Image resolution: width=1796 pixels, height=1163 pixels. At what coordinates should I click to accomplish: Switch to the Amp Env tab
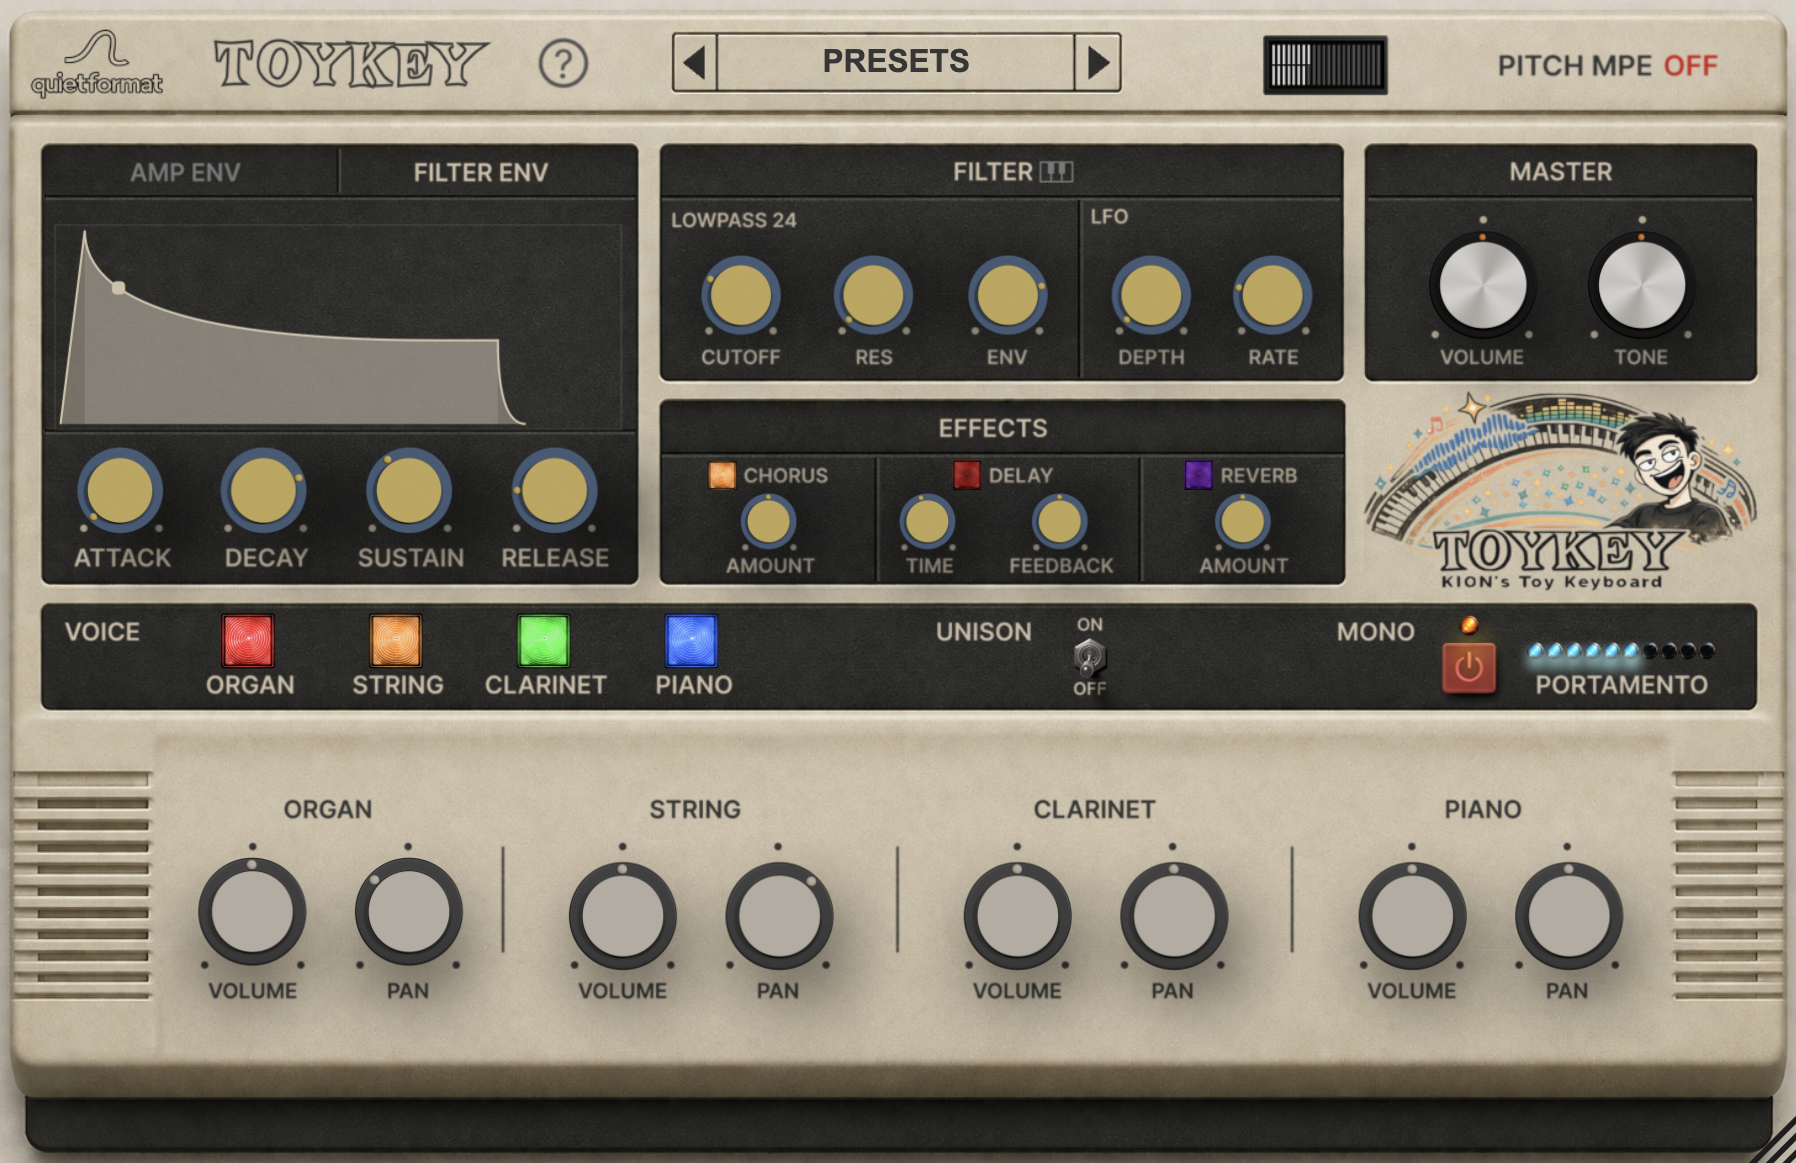coord(186,173)
